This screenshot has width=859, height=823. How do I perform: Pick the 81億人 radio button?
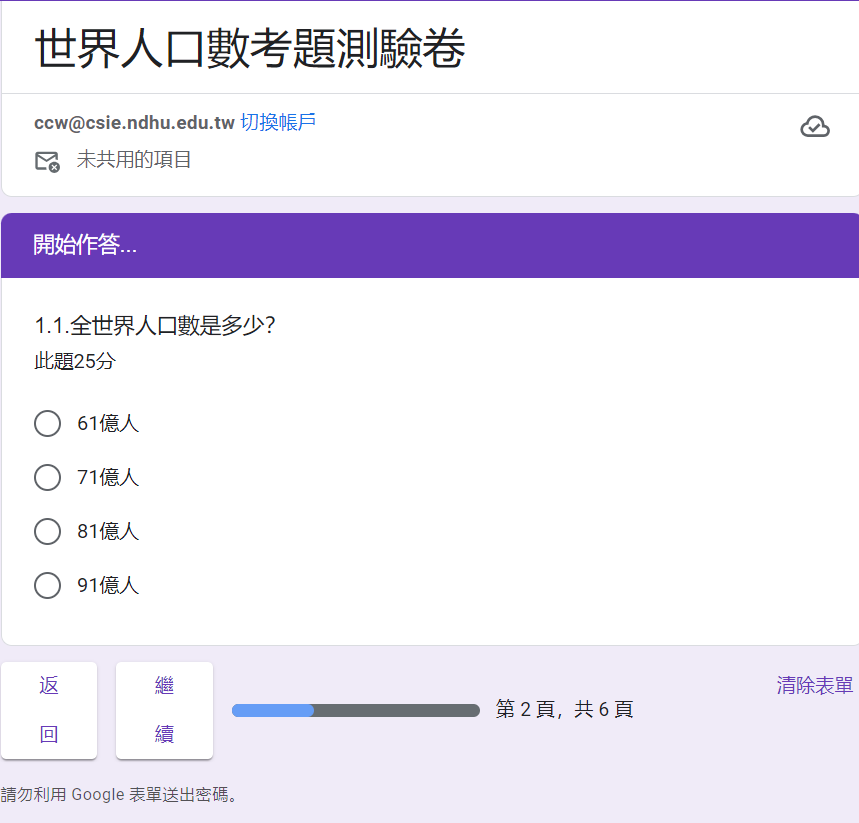47,532
